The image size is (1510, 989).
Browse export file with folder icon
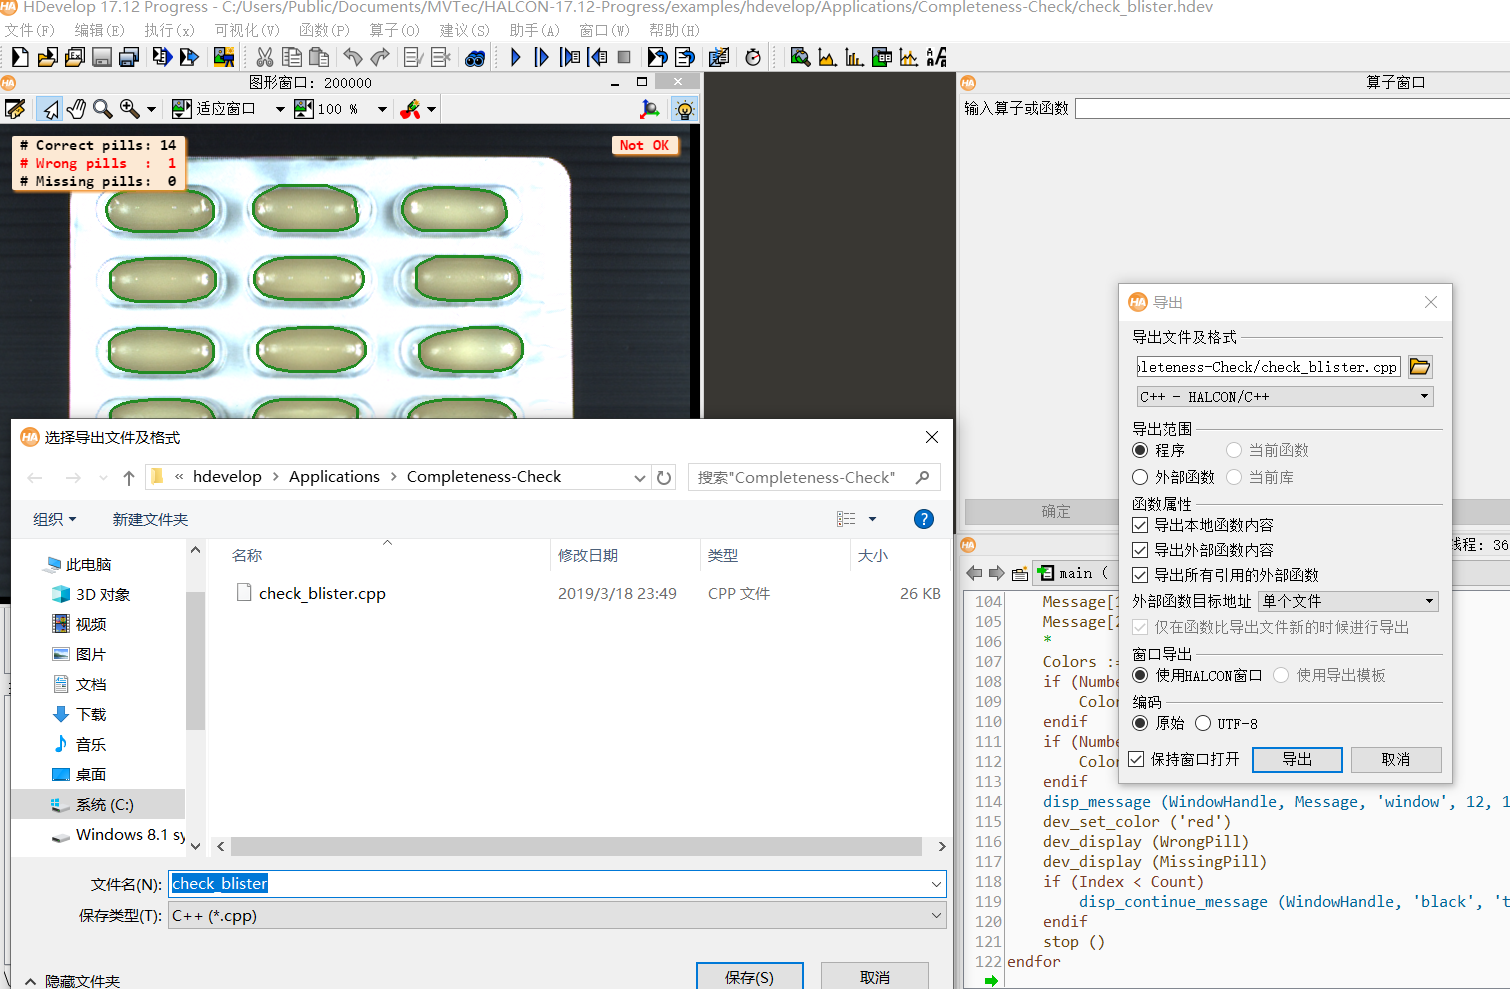[1420, 367]
